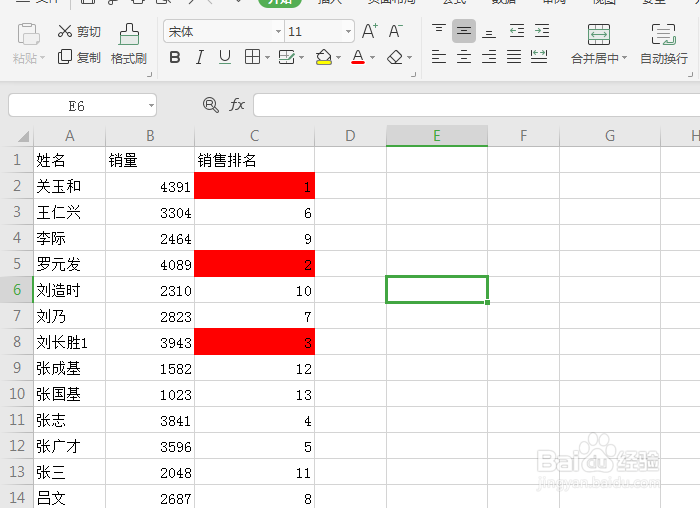700x508 pixels.
Task: Select column C header
Action: (254, 136)
